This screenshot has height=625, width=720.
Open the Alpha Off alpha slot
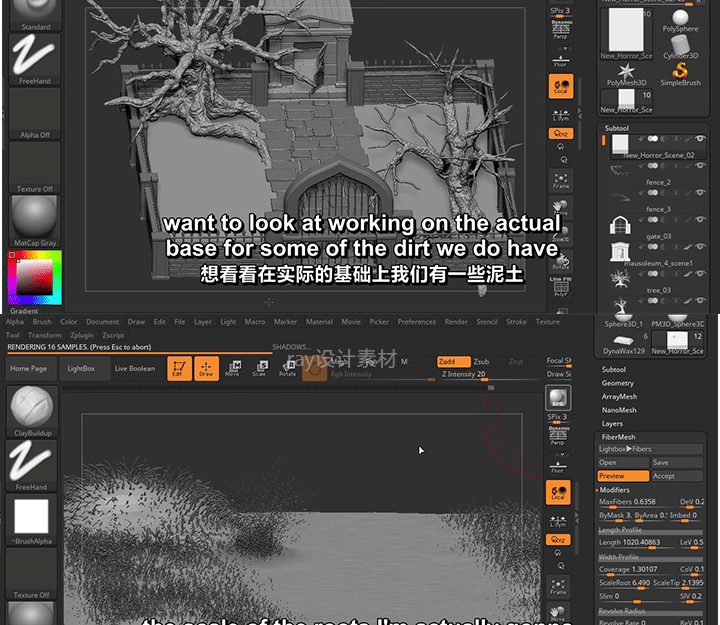(35, 113)
